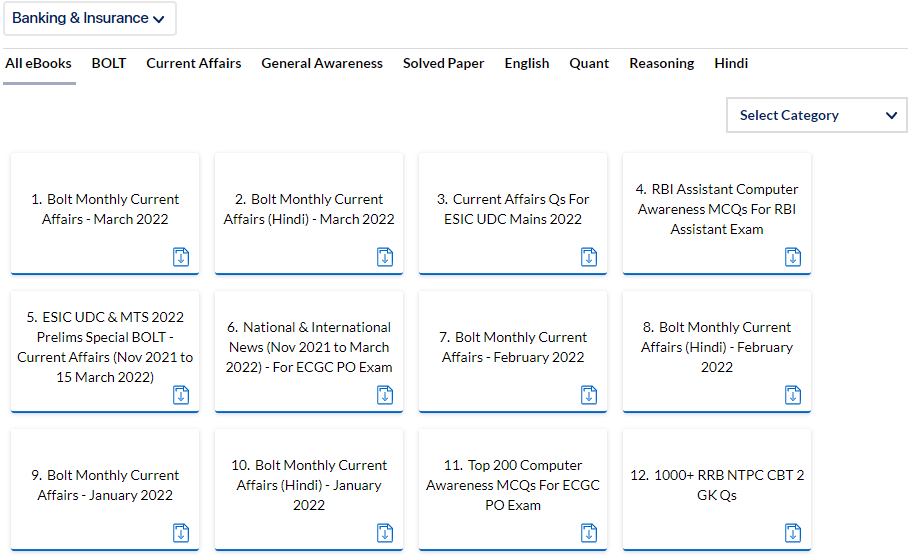Download icon on ESIC UDC Mains 2022 card
This screenshot has width=912, height=557.
(589, 257)
